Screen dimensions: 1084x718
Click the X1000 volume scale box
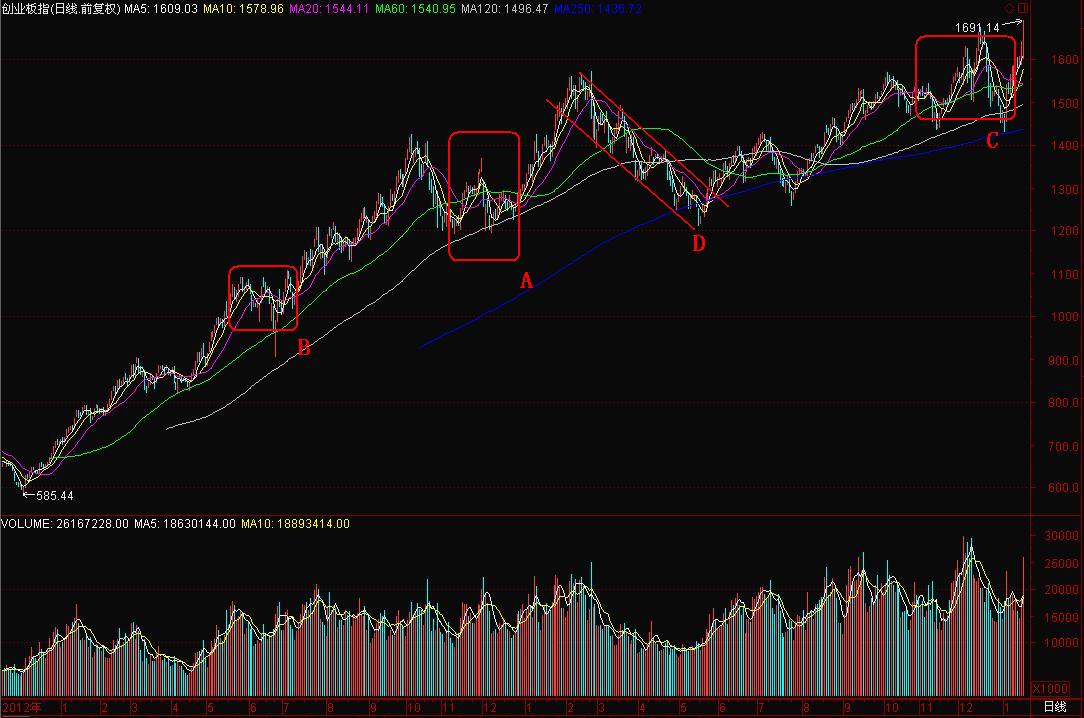(x=1050, y=688)
